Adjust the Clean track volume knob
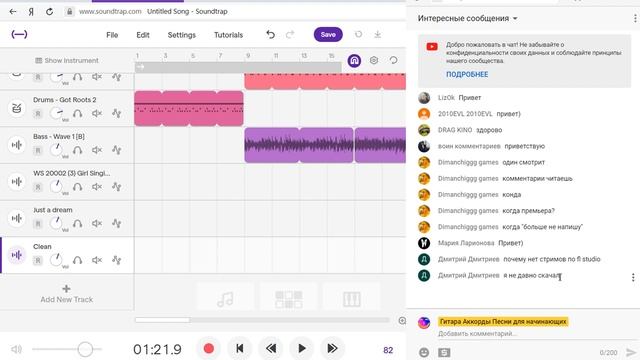 tap(57, 260)
